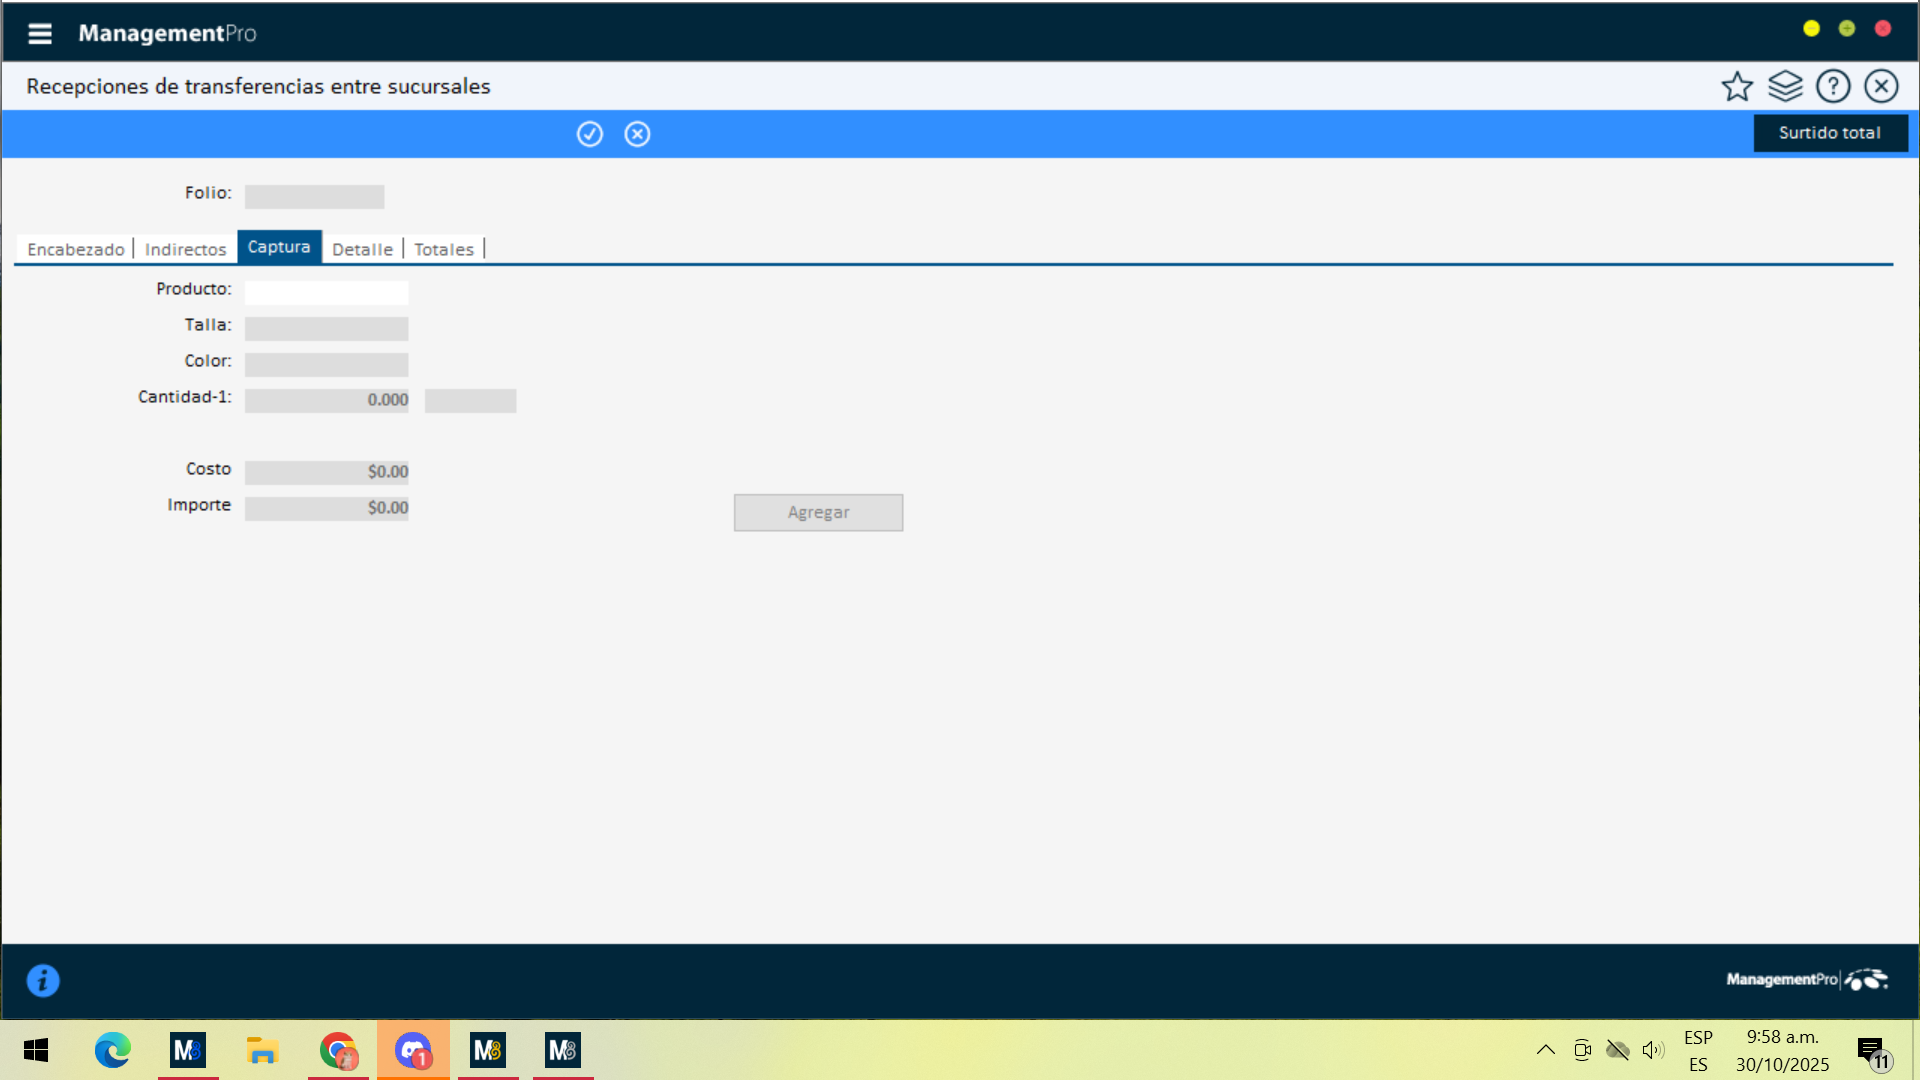Cancel with the toolbar circled X icon
1920x1080 pixels.
637,134
